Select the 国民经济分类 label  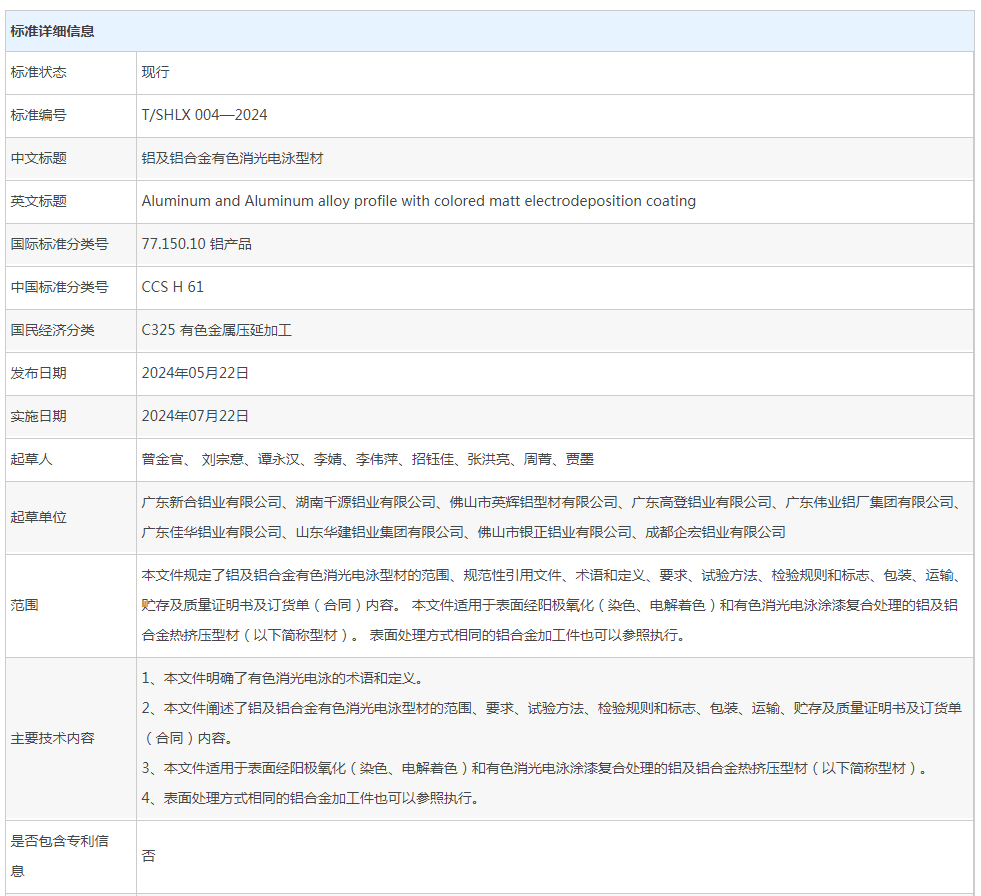[52, 330]
